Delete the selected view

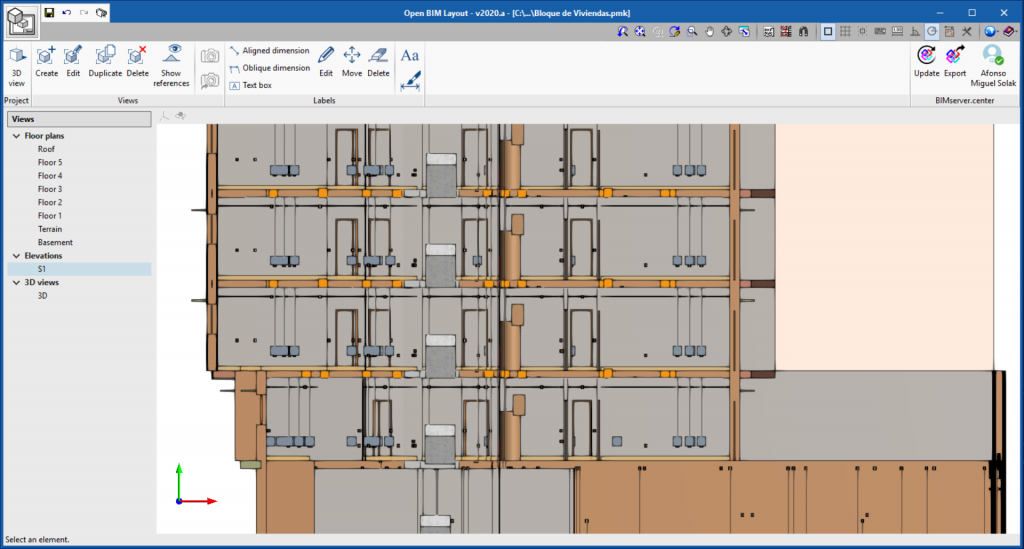(x=137, y=62)
